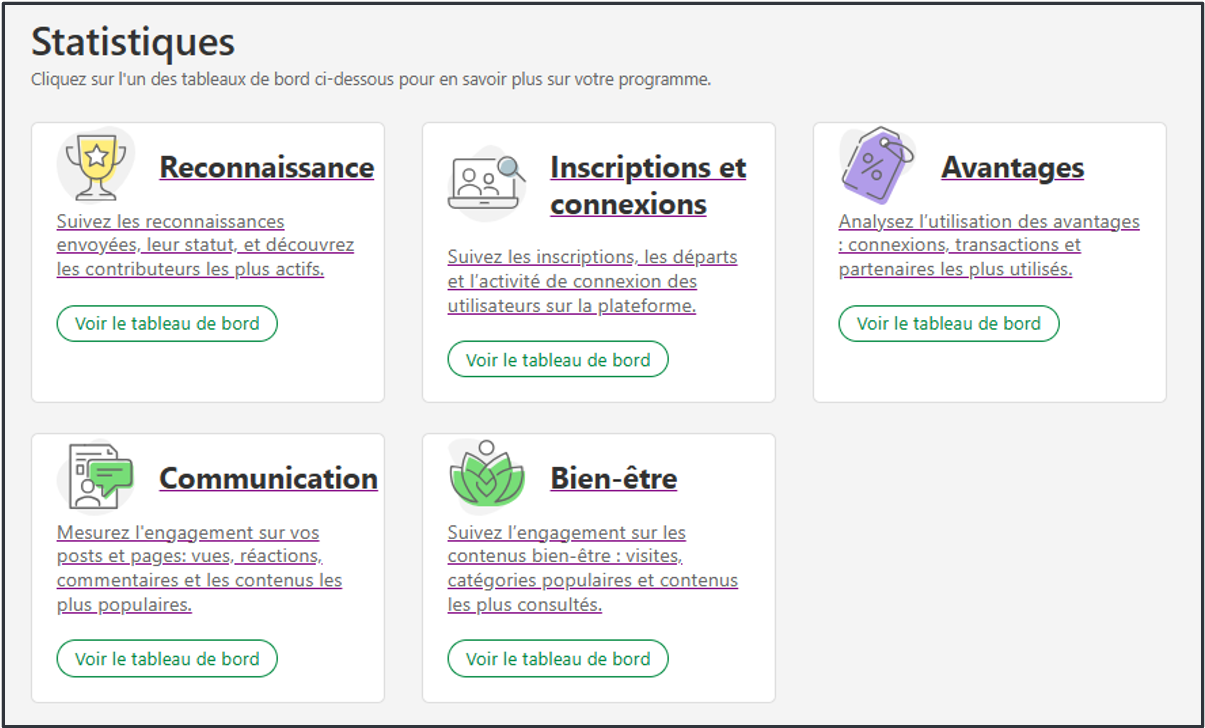Click Voir le tableau de bord under Avantages

point(949,324)
